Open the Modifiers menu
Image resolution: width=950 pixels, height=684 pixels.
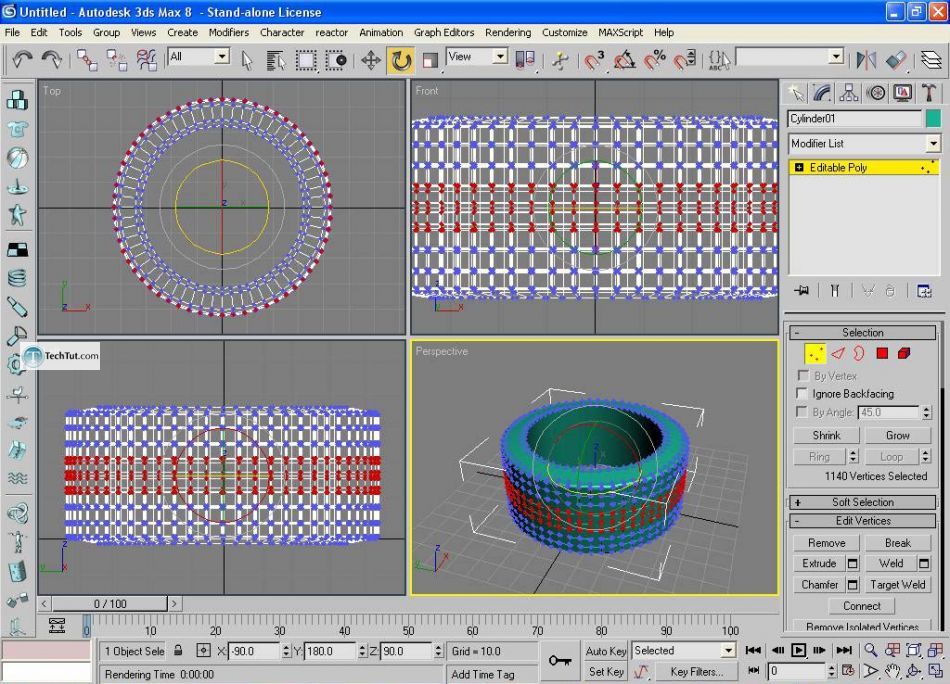(228, 33)
